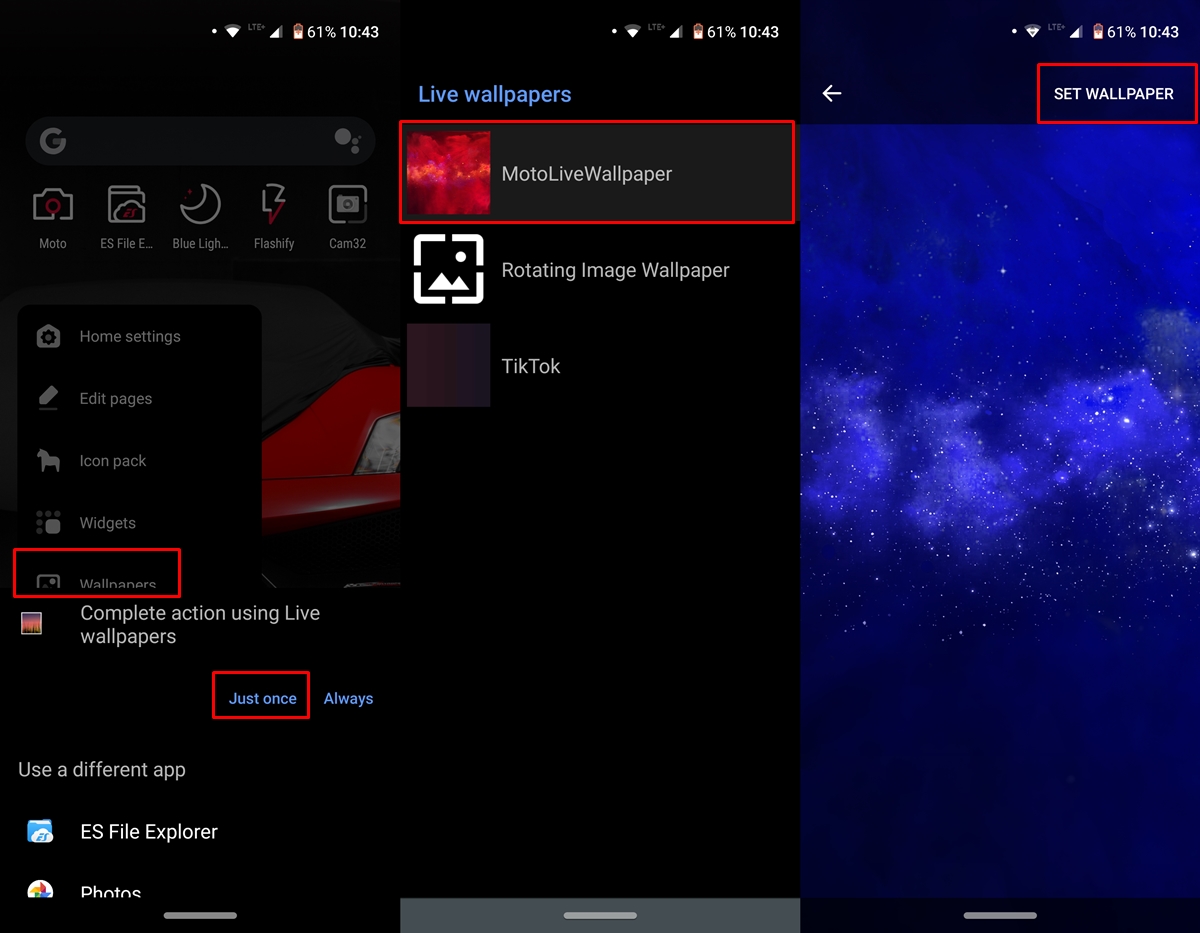Select the TikTok live wallpaper entry
The width and height of the screenshot is (1200, 933).
[x=600, y=366]
